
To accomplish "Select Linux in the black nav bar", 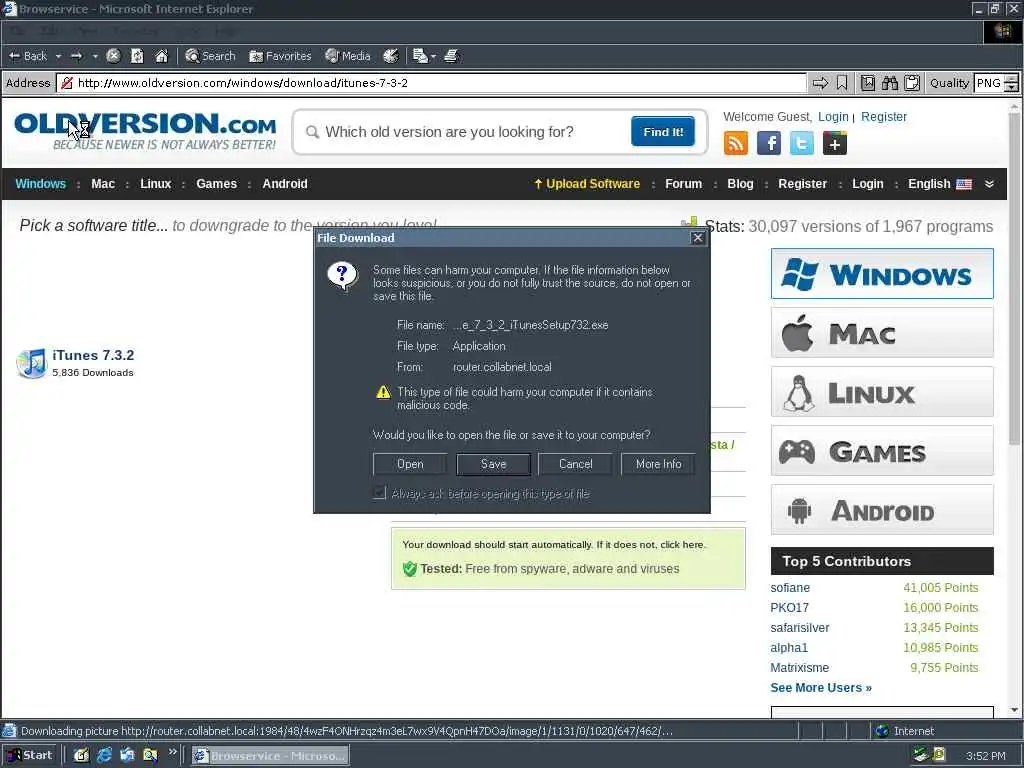I will click(x=155, y=184).
